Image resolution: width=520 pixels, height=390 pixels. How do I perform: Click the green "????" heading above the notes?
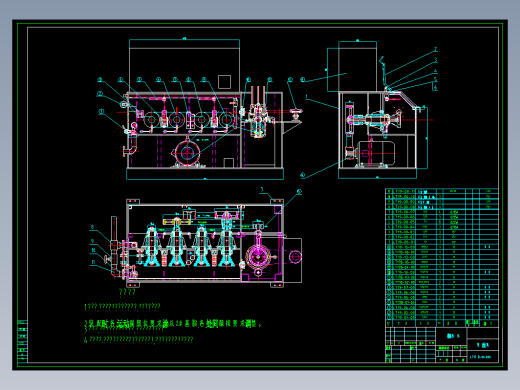(127, 293)
